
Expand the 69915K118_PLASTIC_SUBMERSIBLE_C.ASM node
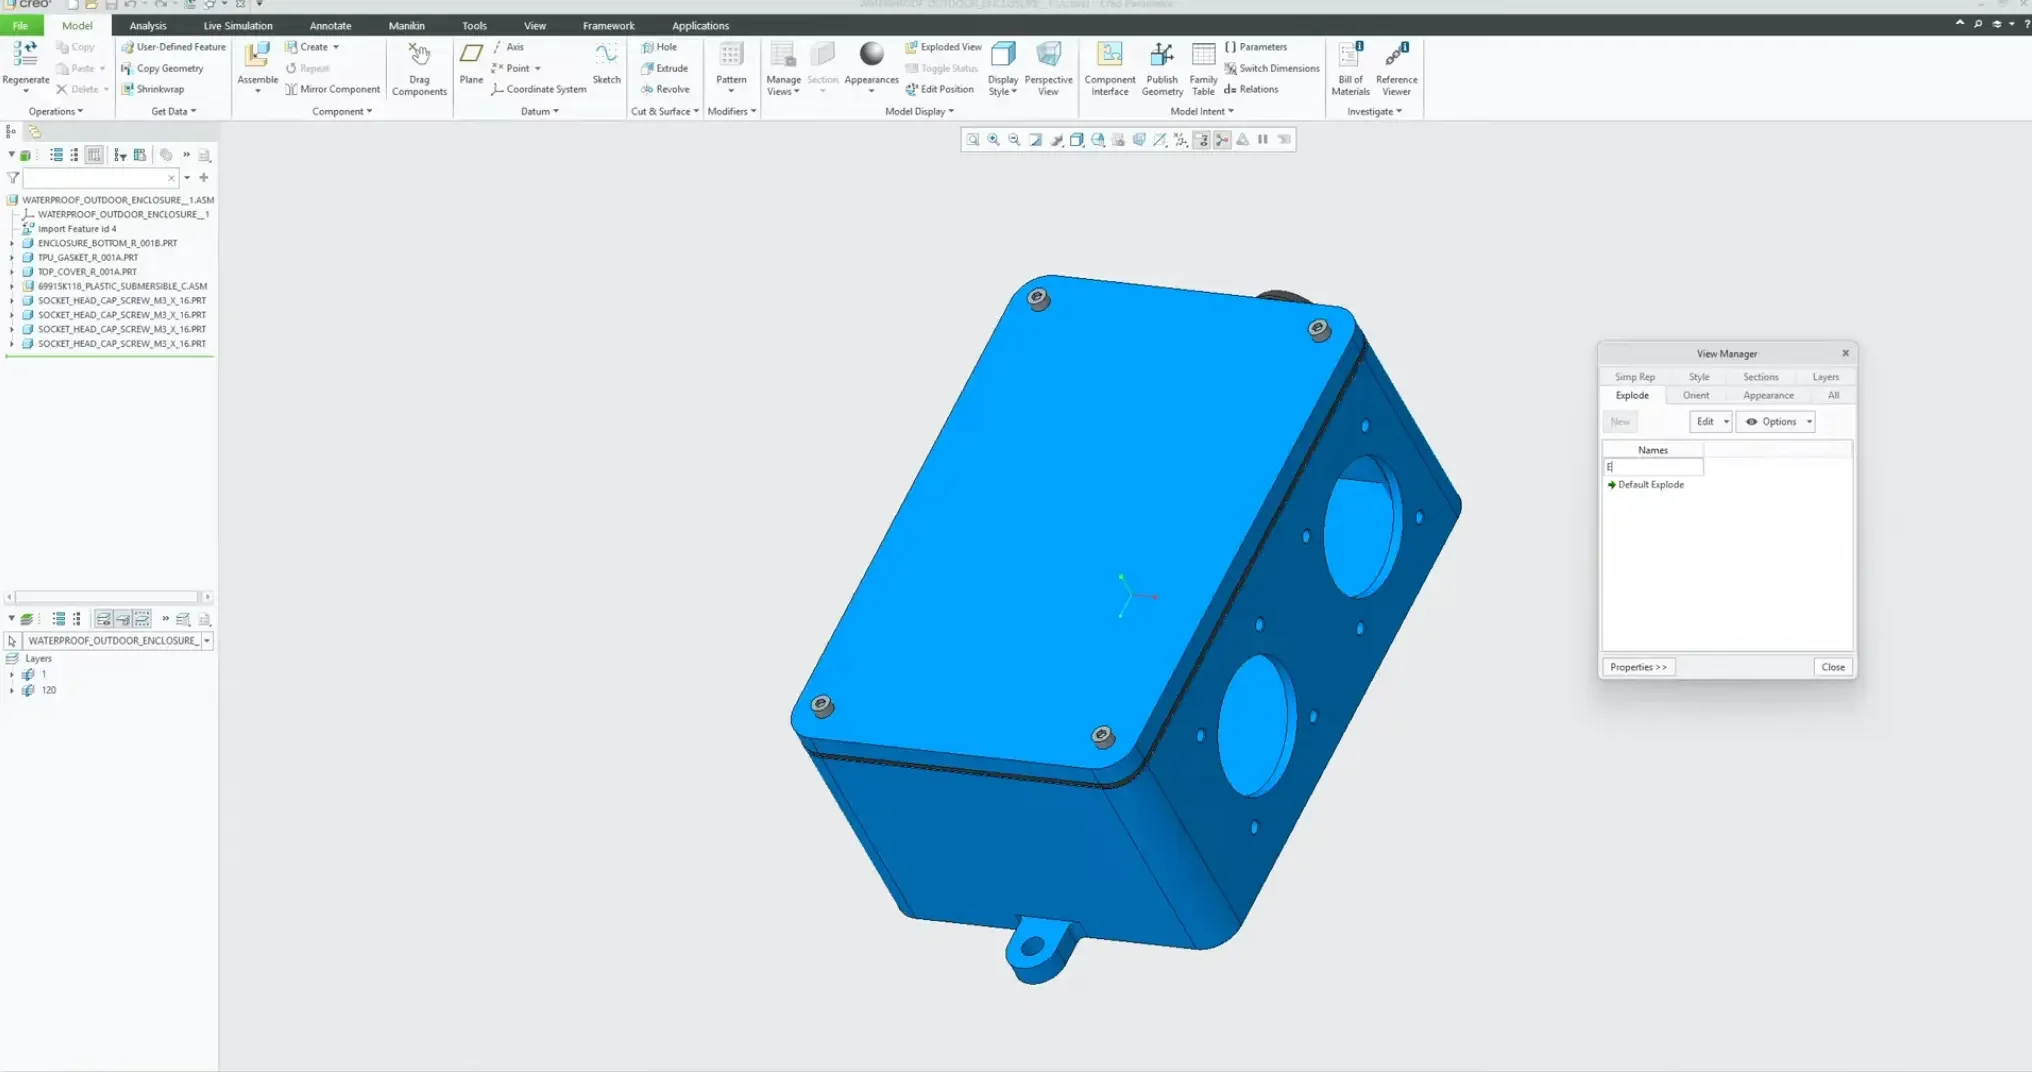point(12,286)
